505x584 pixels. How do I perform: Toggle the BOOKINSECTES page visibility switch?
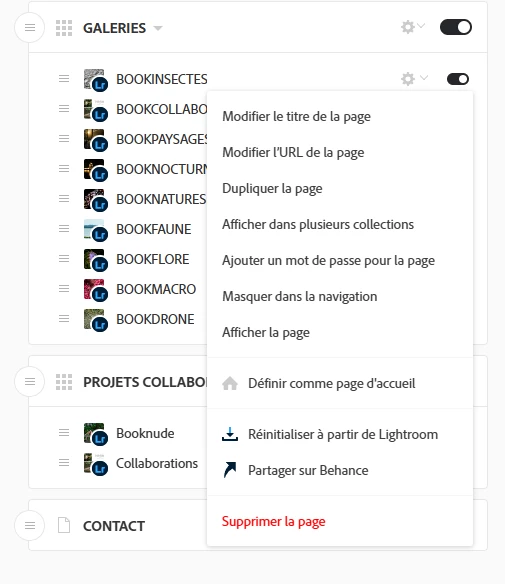tap(458, 79)
